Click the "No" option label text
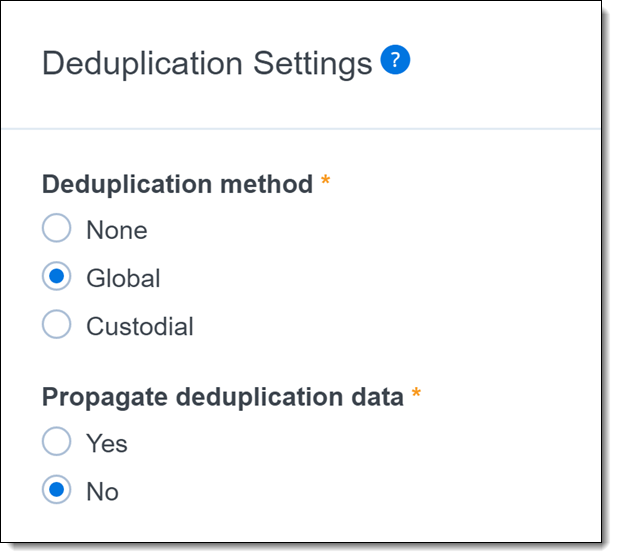This screenshot has height=558, width=617. [102, 492]
